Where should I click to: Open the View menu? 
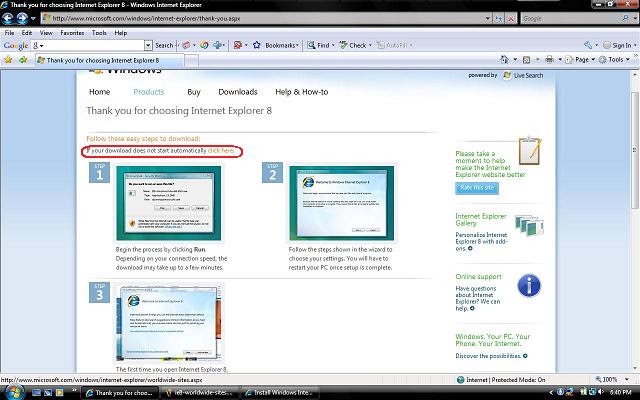(46, 33)
